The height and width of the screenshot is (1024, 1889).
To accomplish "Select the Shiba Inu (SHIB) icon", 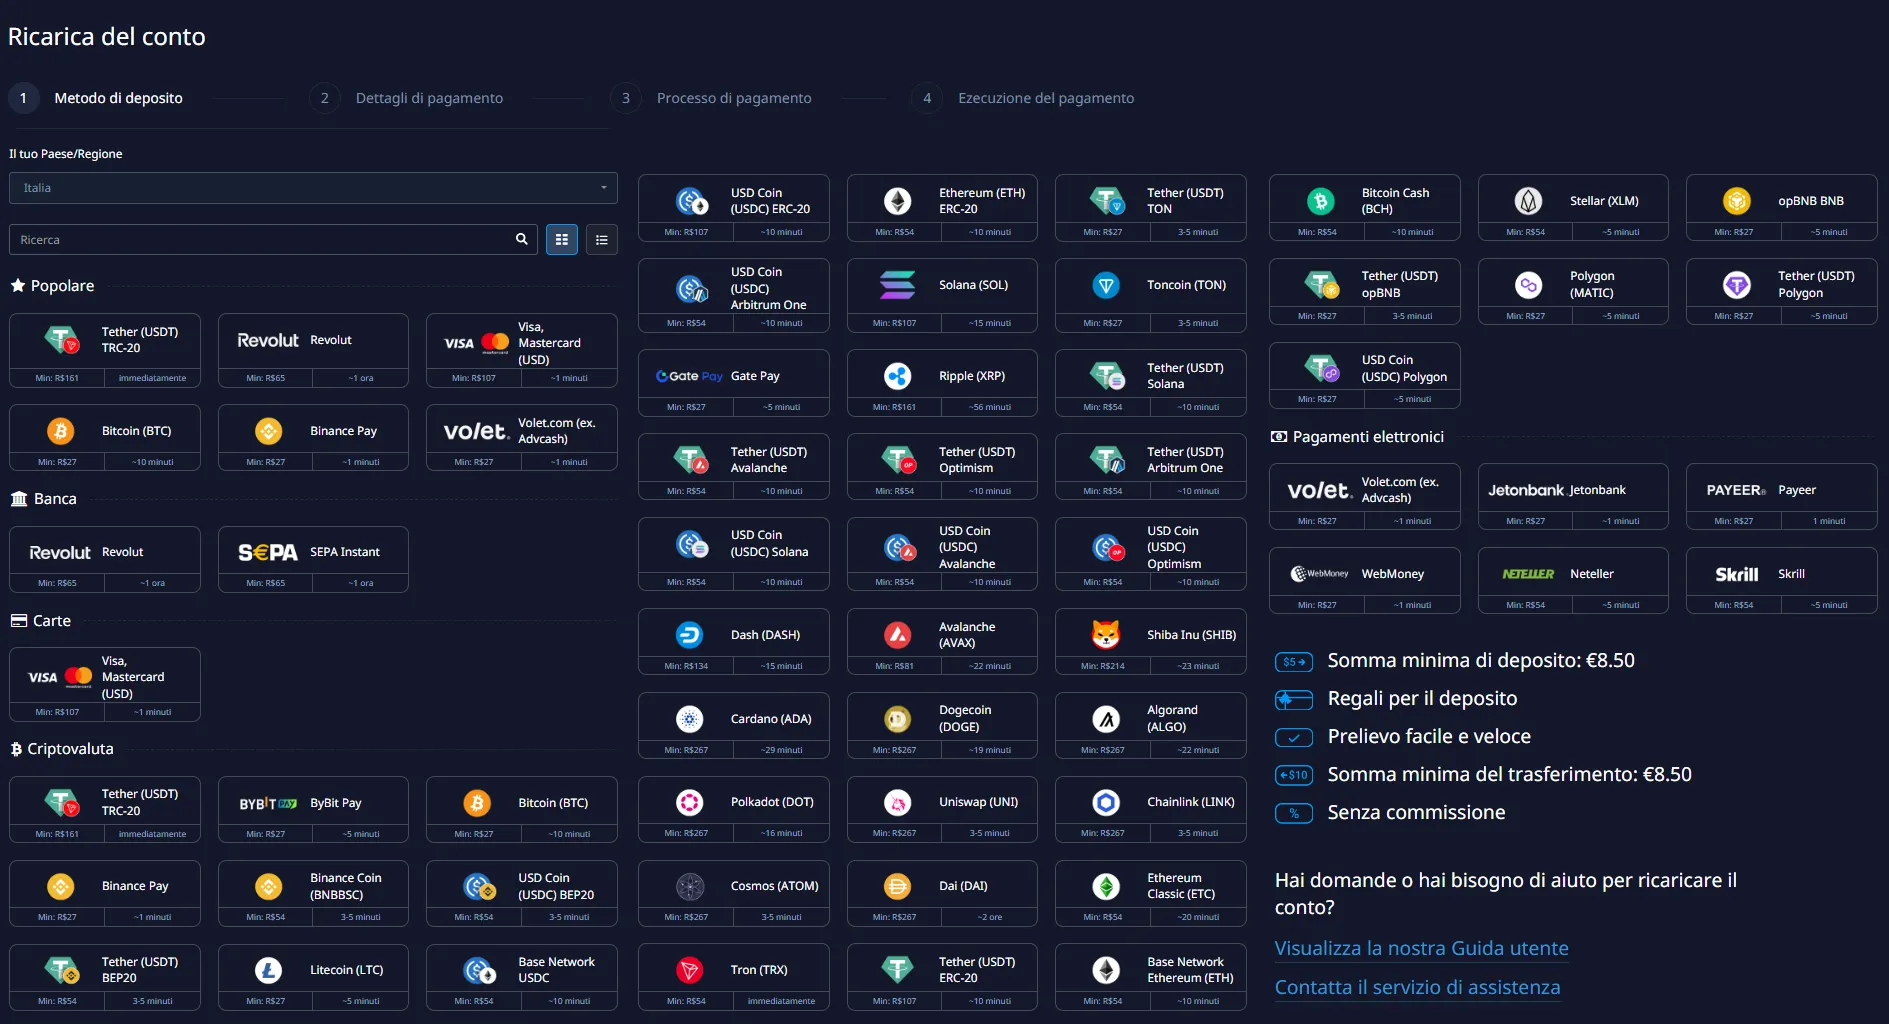I will [1105, 635].
